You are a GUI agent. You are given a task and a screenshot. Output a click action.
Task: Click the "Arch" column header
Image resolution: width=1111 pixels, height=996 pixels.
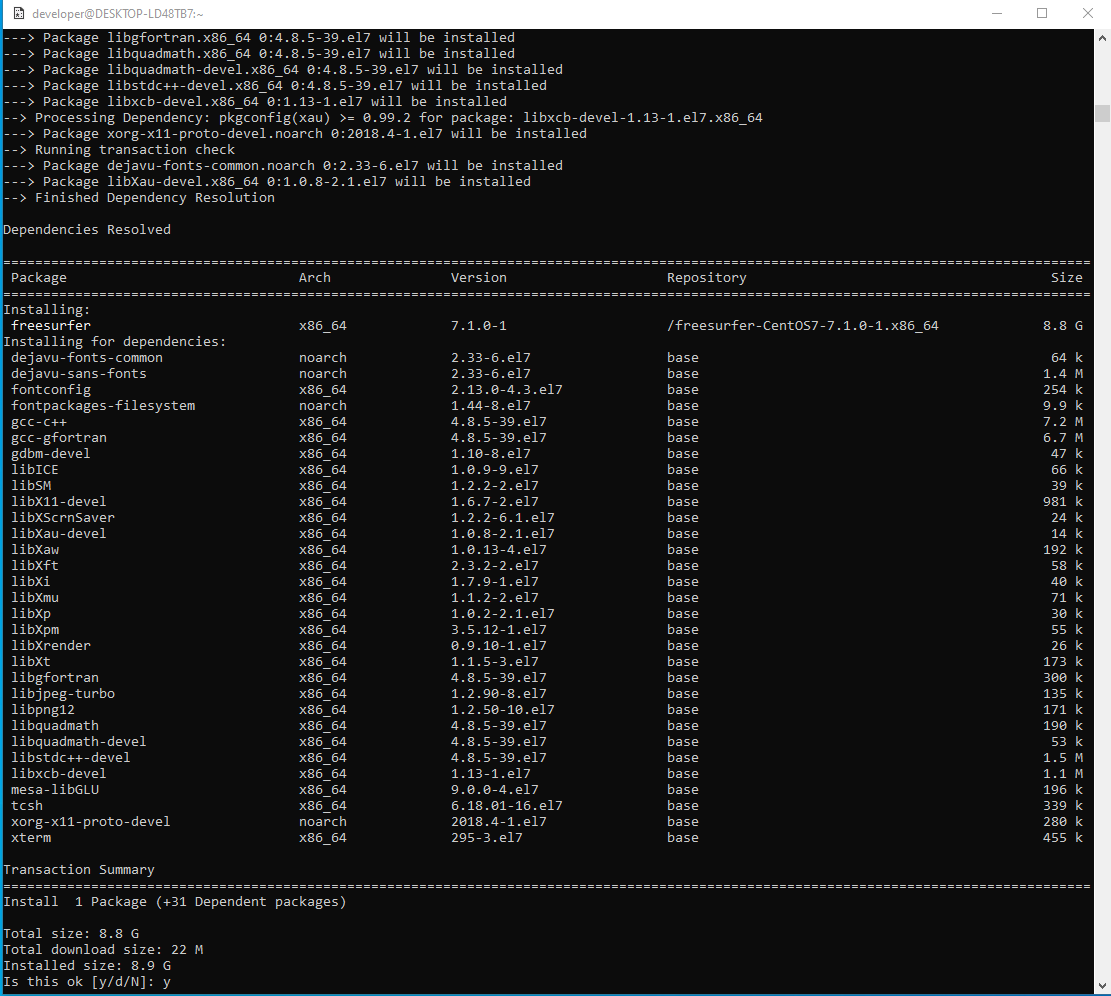click(314, 278)
